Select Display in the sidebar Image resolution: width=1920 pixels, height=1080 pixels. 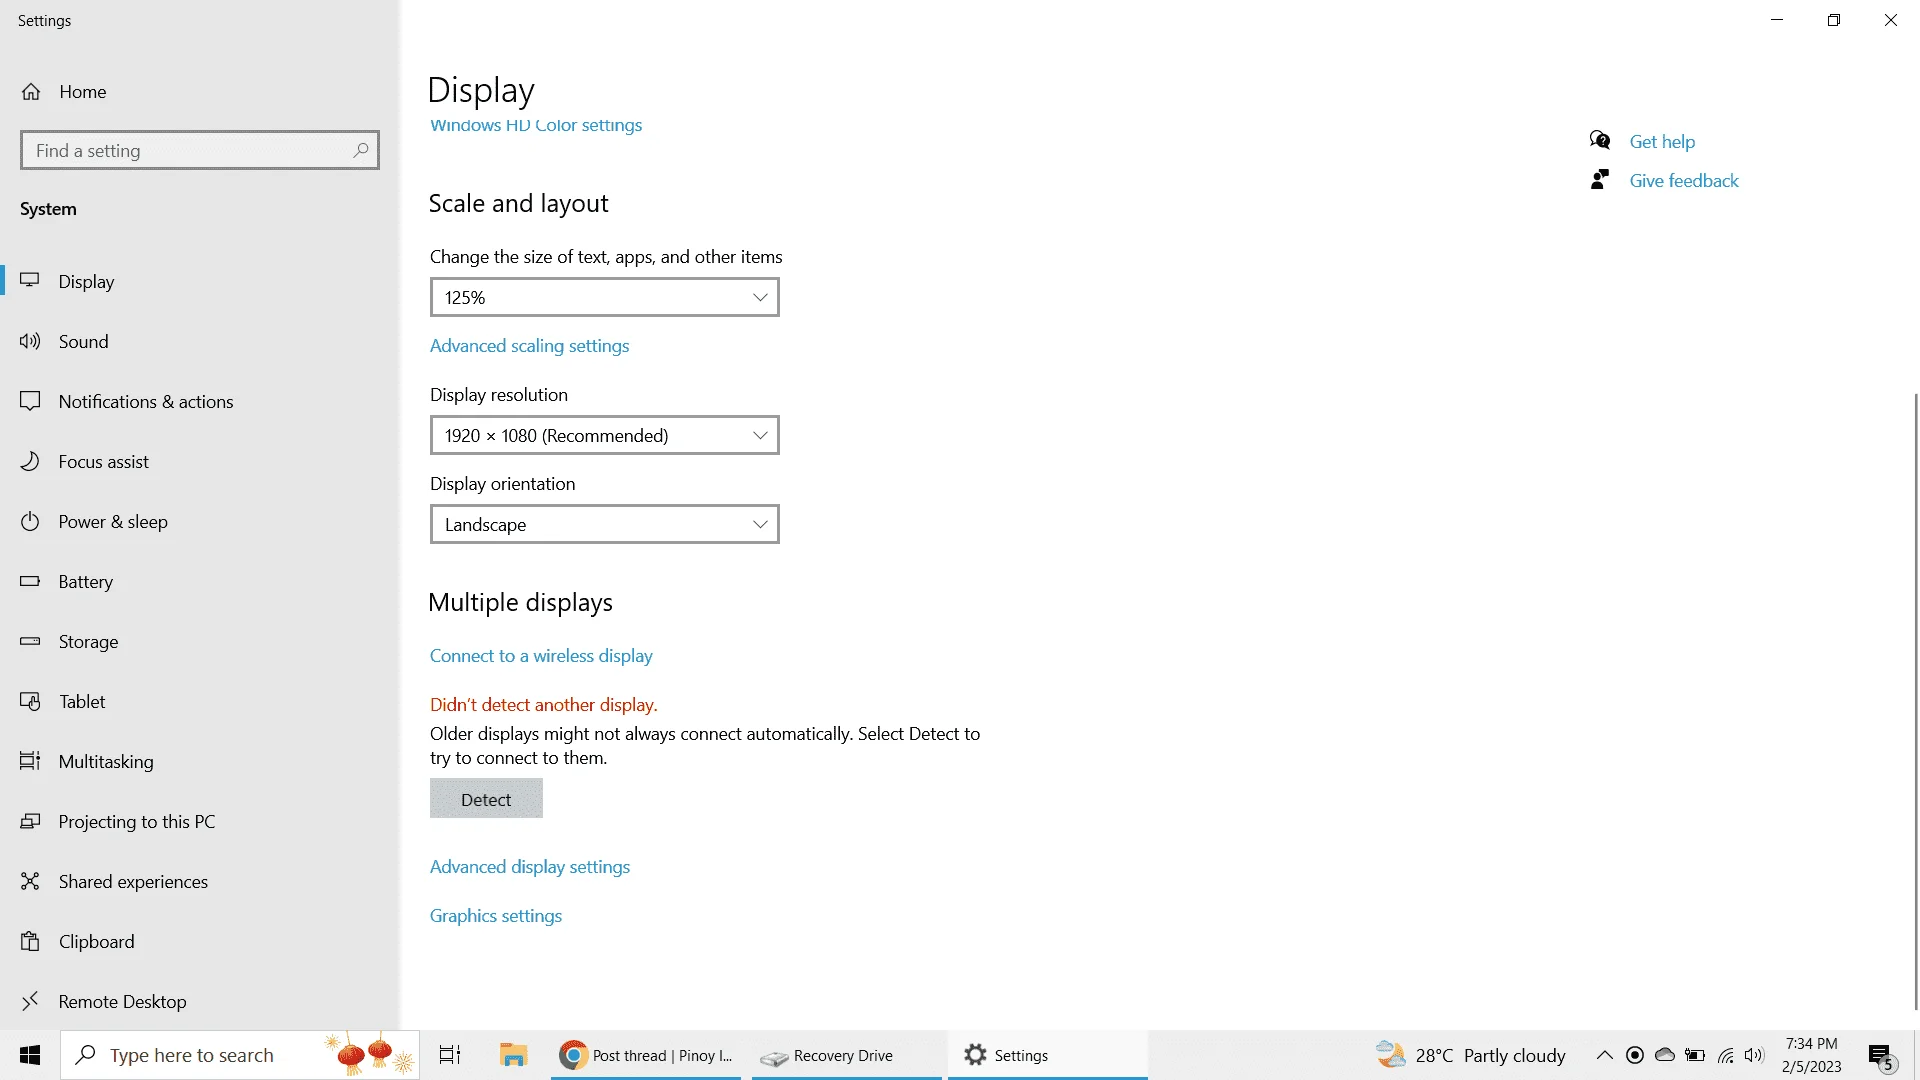tap(200, 281)
